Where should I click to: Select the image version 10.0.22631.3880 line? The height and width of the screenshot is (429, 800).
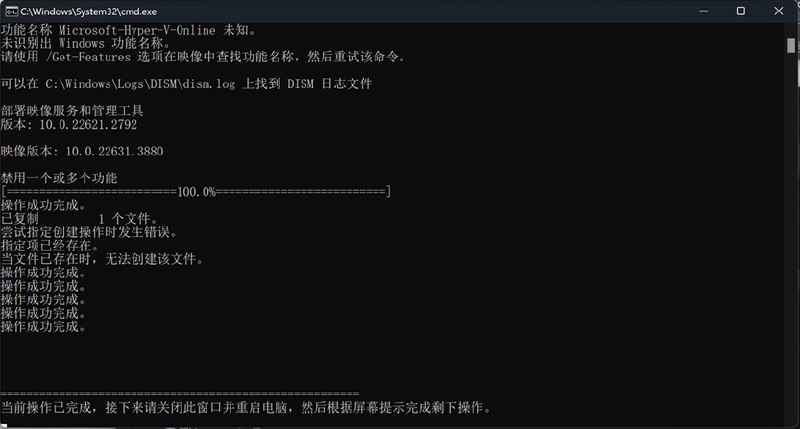82,151
